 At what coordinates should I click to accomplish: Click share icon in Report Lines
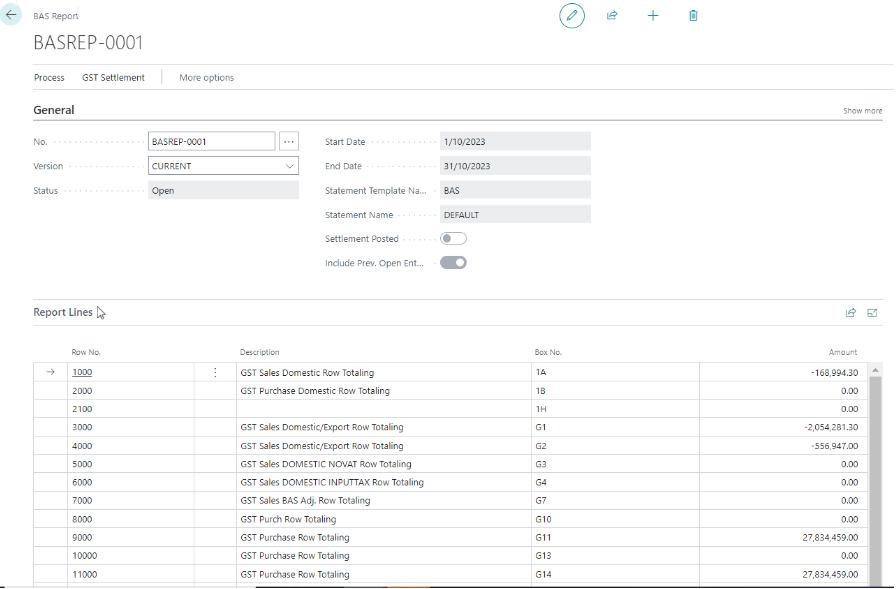851,313
